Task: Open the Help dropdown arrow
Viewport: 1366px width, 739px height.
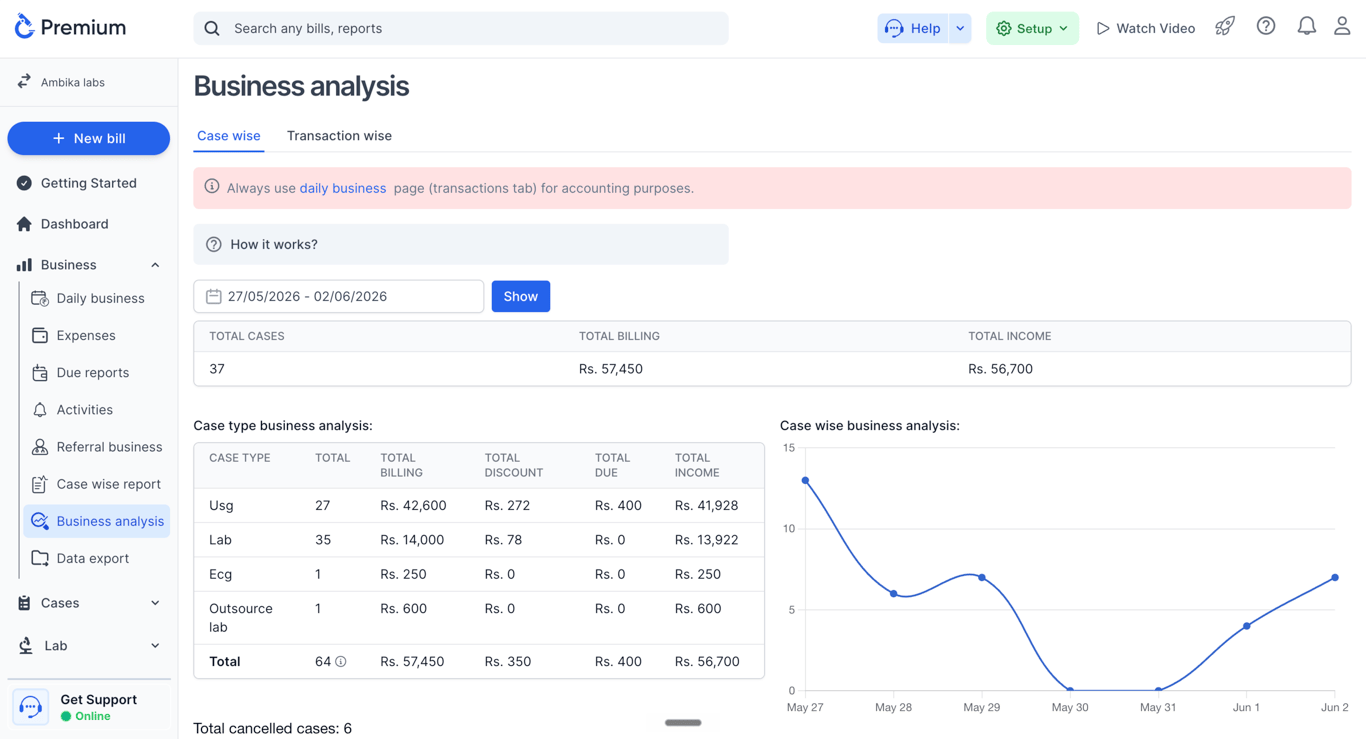Action: coord(960,28)
